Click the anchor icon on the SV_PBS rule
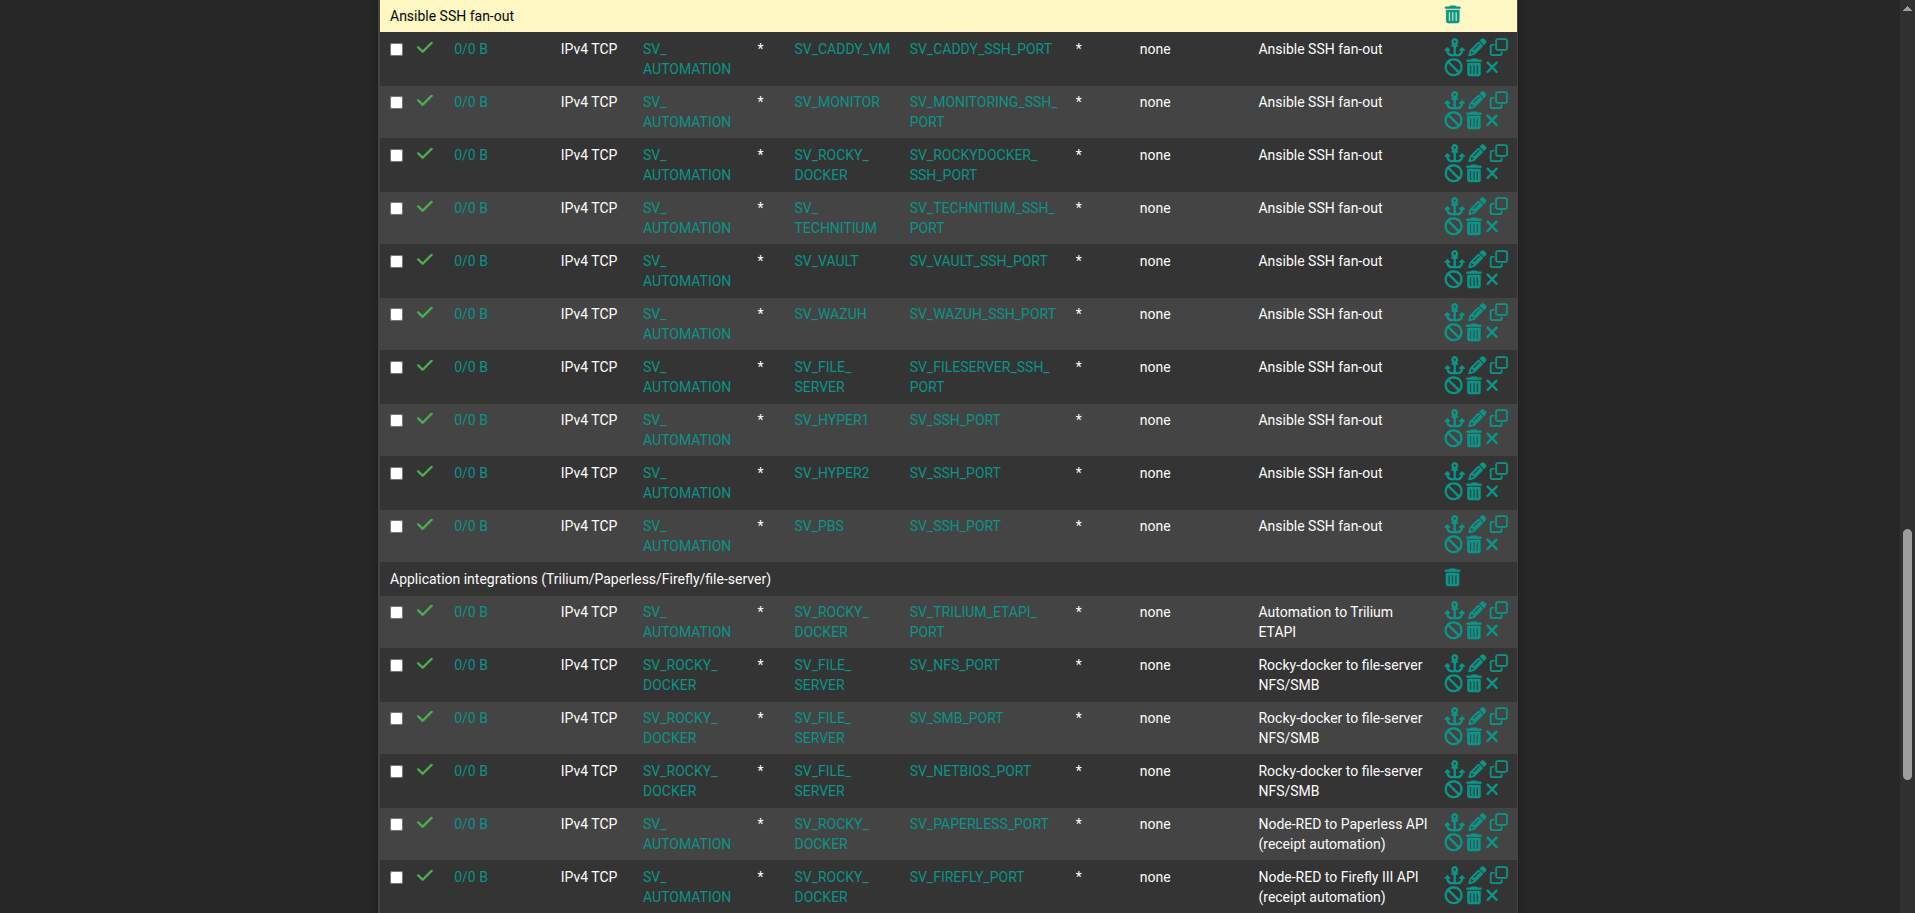The height and width of the screenshot is (913, 1915). tap(1454, 524)
